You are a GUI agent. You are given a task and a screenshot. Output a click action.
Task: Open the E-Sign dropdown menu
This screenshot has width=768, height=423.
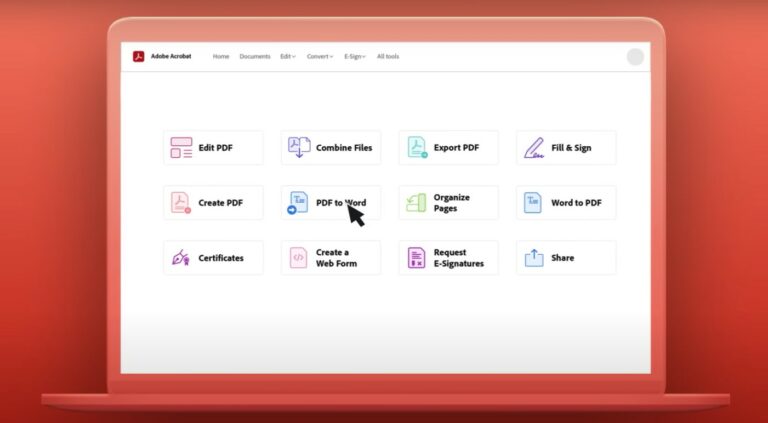355,57
